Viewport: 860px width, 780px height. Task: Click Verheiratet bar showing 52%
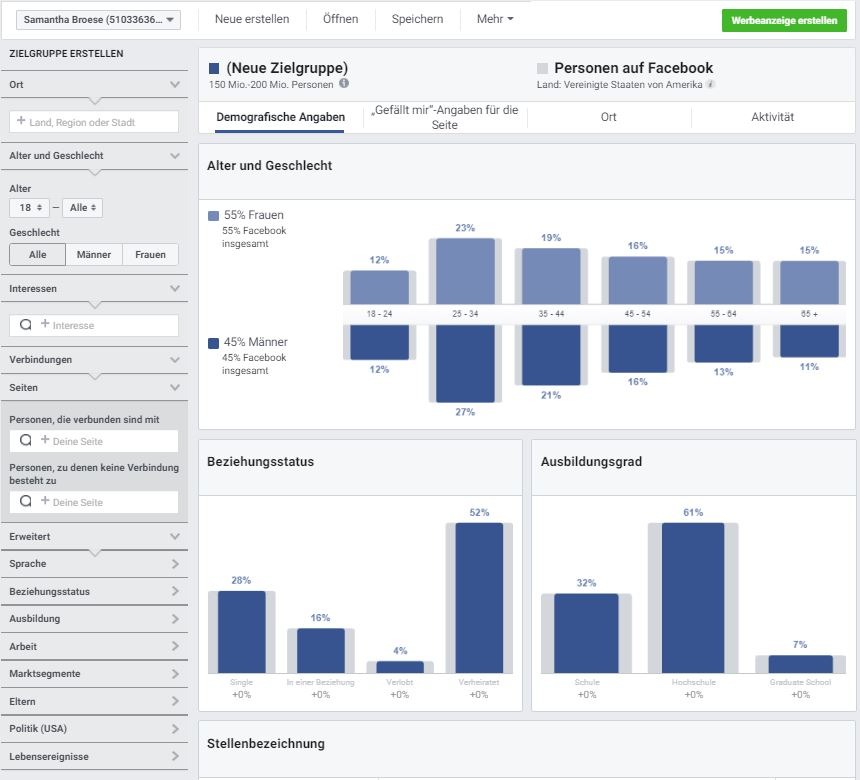click(x=479, y=598)
